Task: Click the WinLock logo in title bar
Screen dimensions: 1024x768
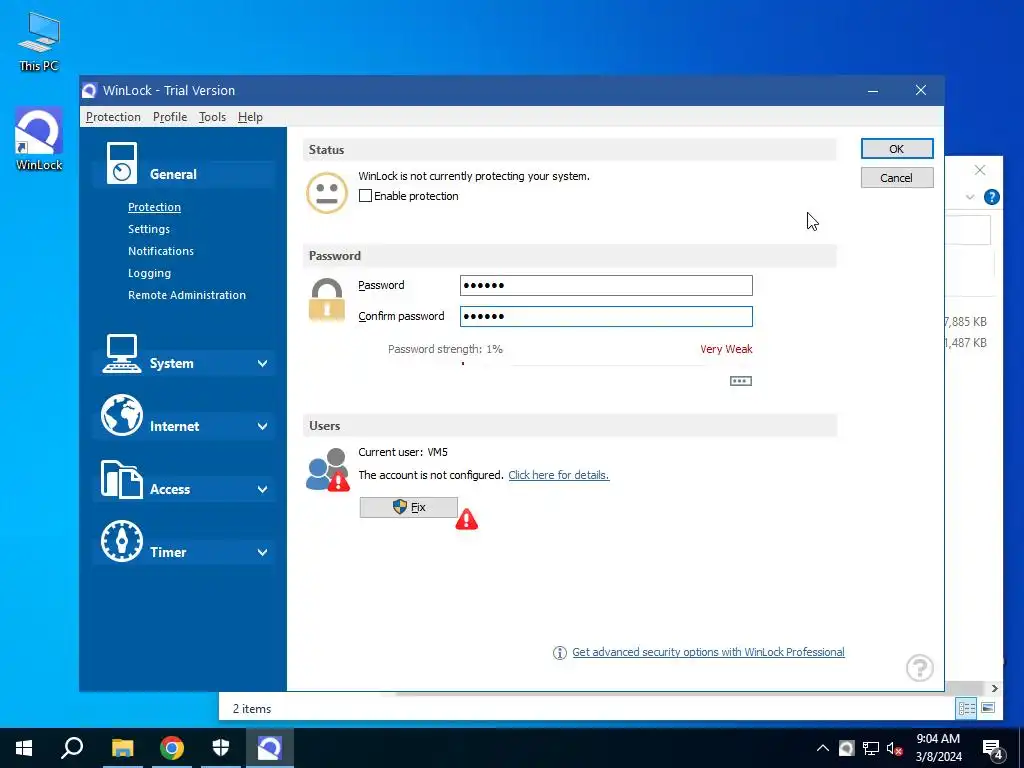Action: pos(90,91)
